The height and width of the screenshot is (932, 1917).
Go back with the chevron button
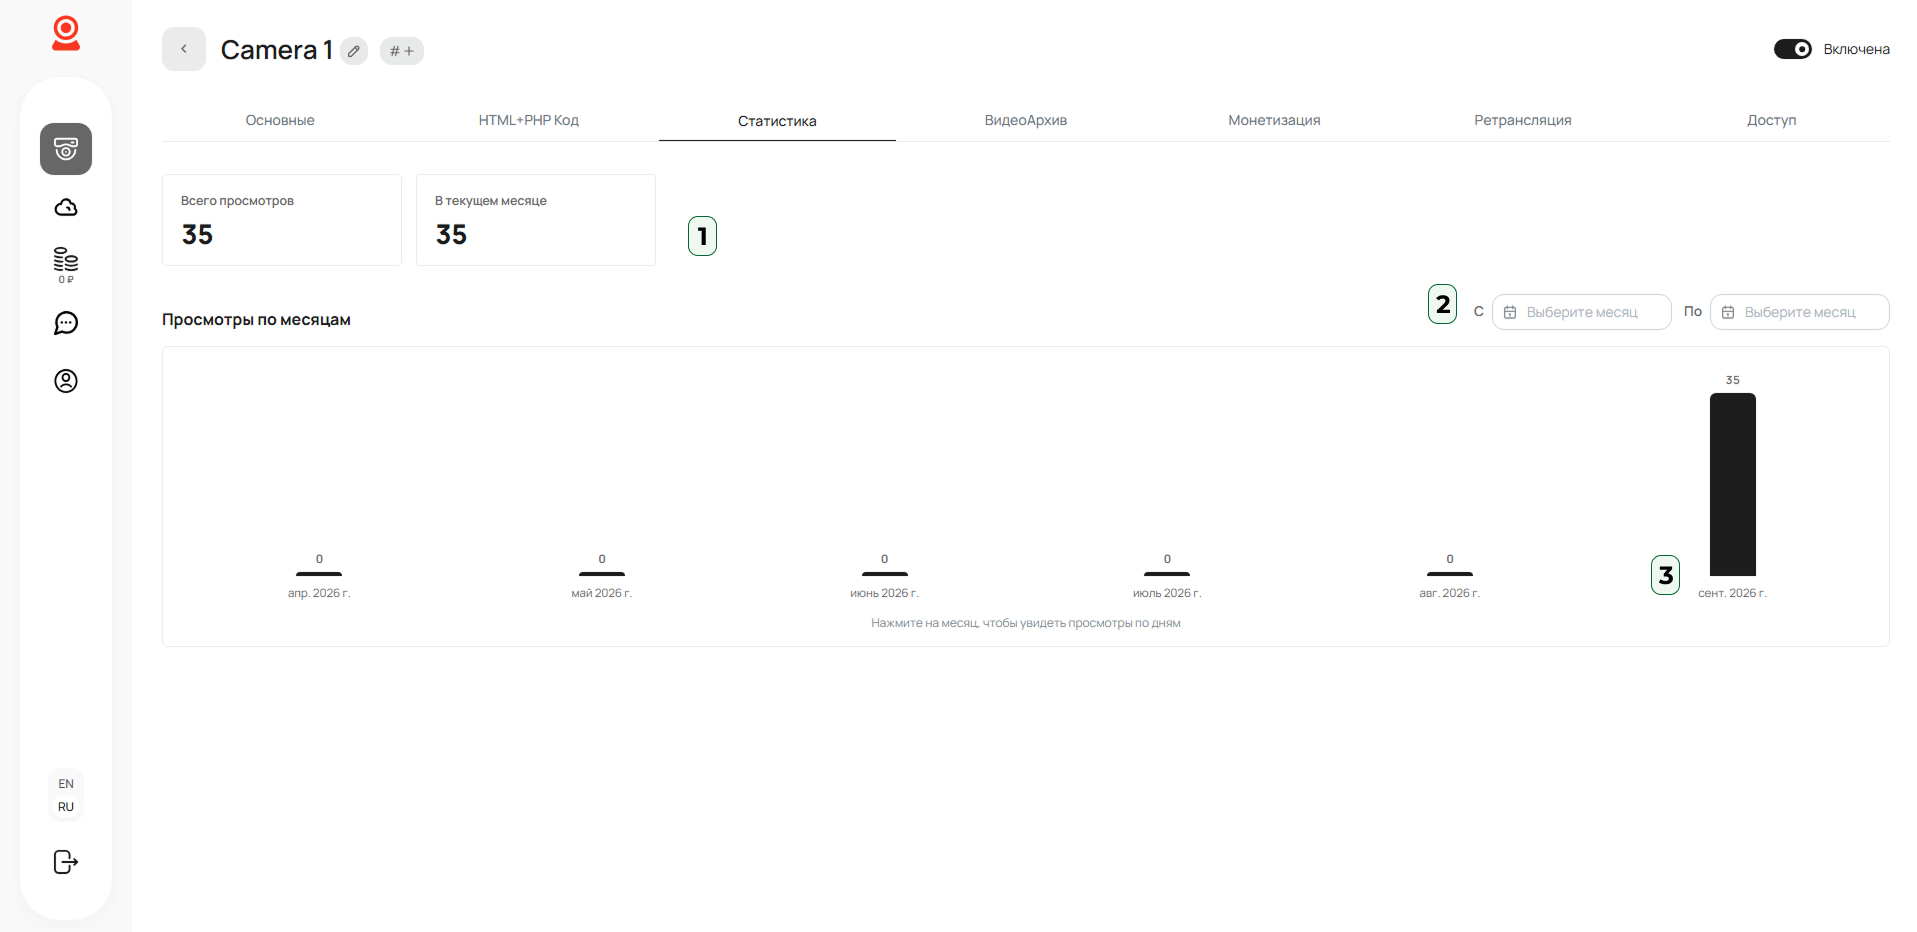tap(184, 49)
